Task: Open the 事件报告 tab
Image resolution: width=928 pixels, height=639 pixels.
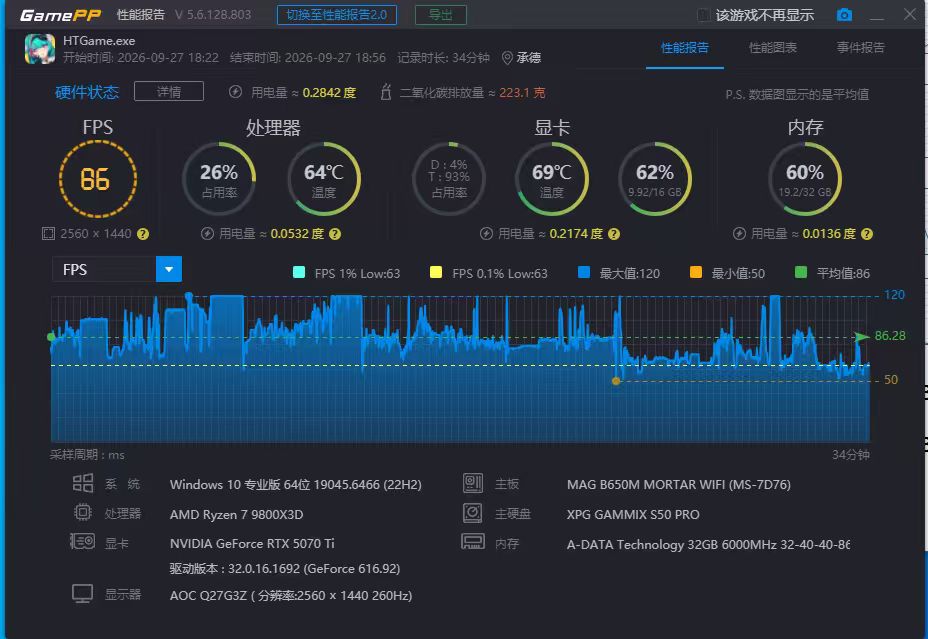Action: (861, 48)
